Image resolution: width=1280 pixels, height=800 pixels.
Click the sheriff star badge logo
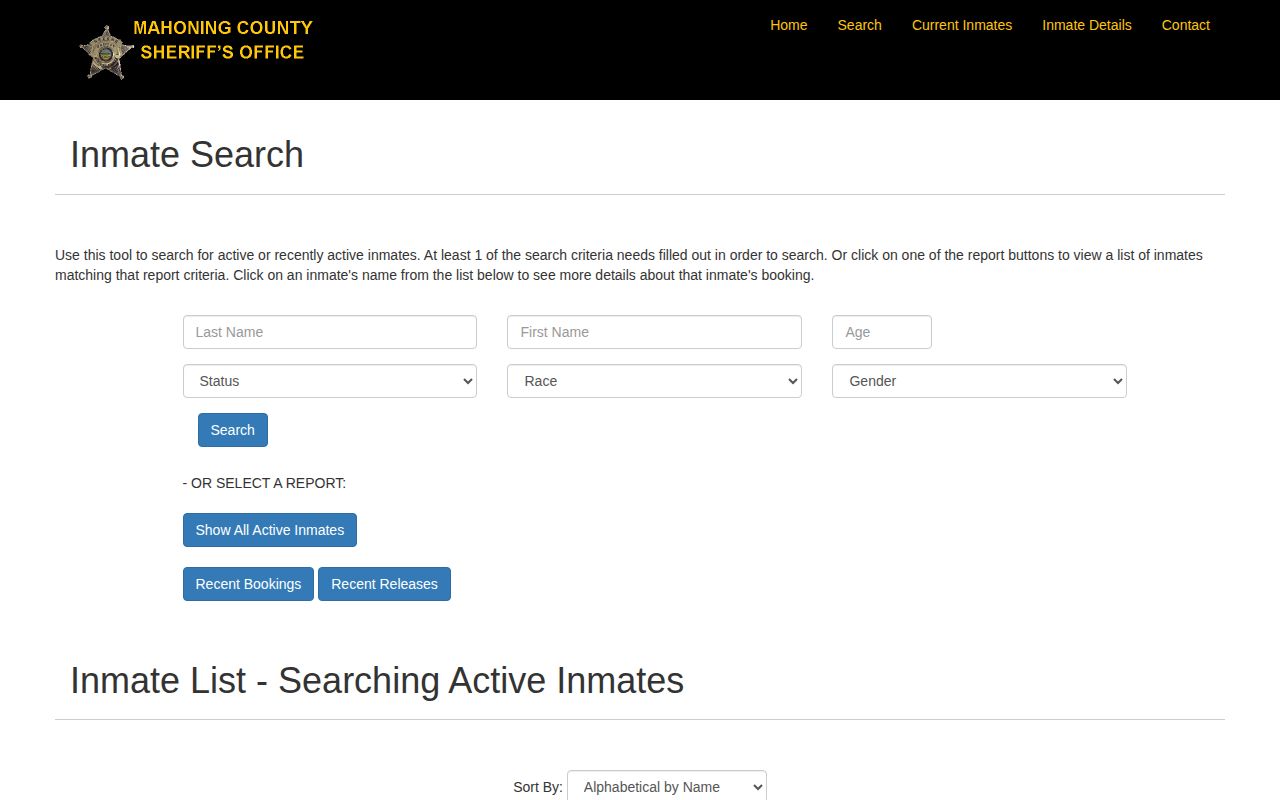[x=106, y=52]
